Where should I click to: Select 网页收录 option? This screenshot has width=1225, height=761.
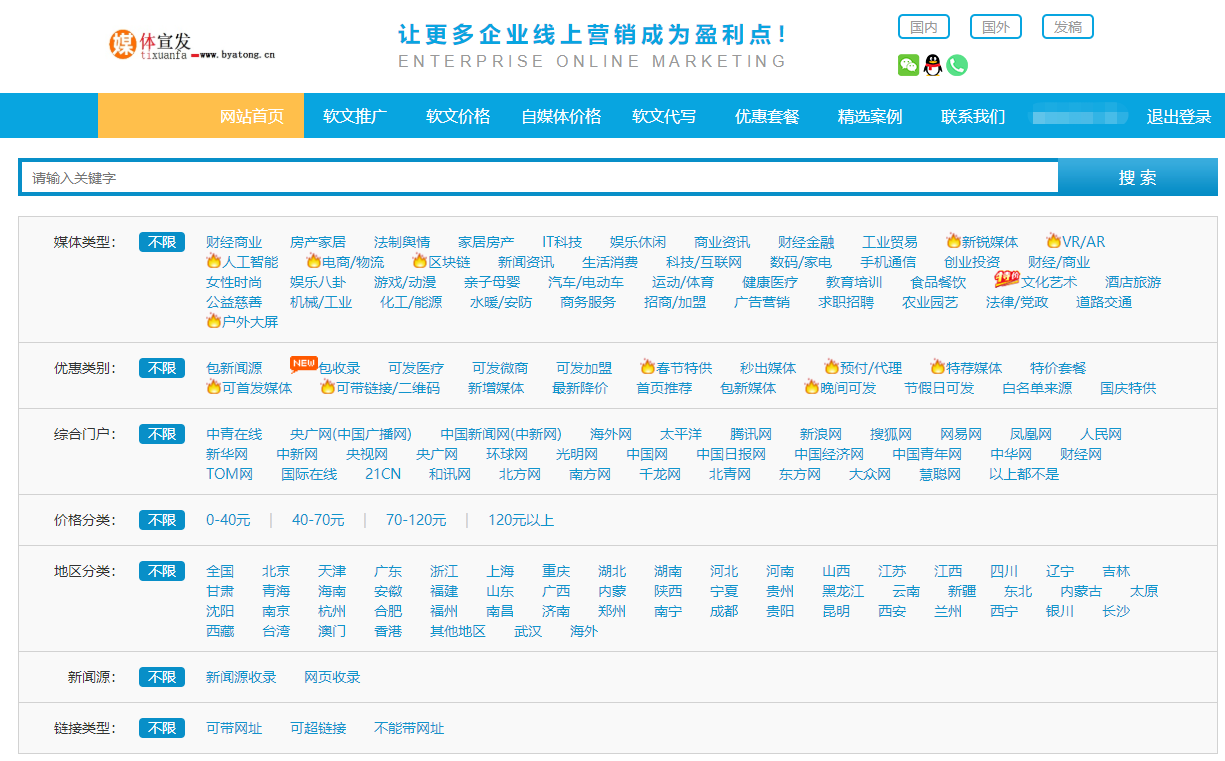332,677
